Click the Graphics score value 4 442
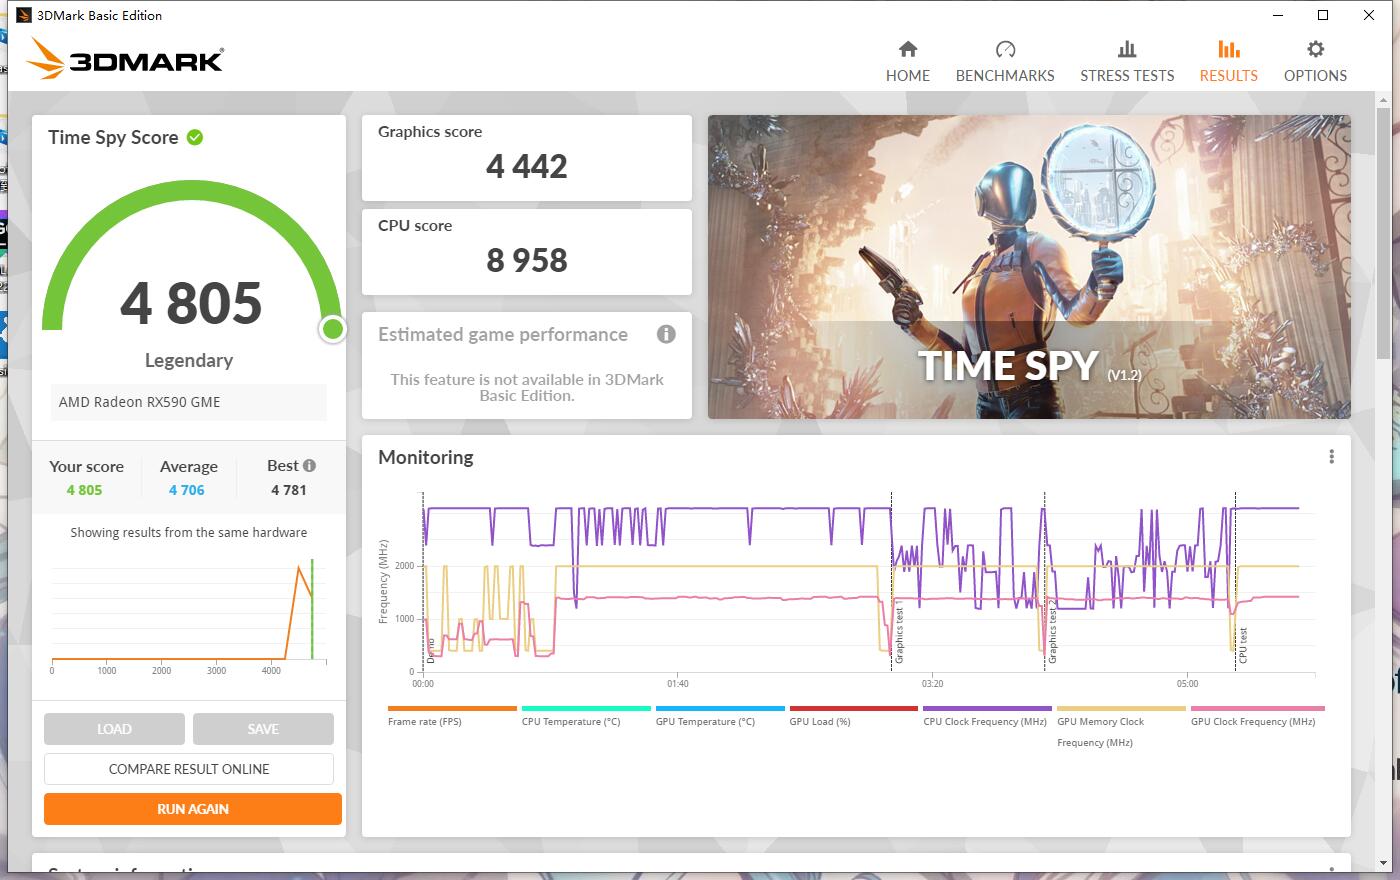 [527, 166]
